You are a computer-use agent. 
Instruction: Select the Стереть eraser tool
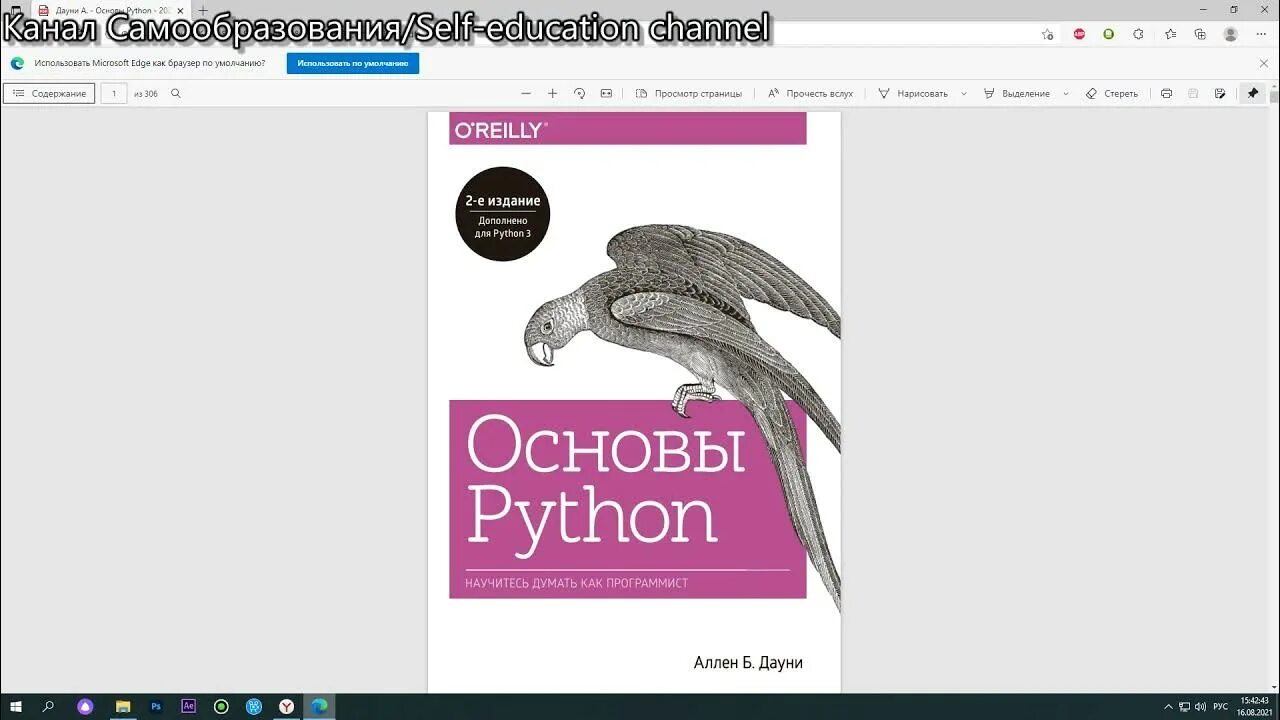[x=1112, y=93]
